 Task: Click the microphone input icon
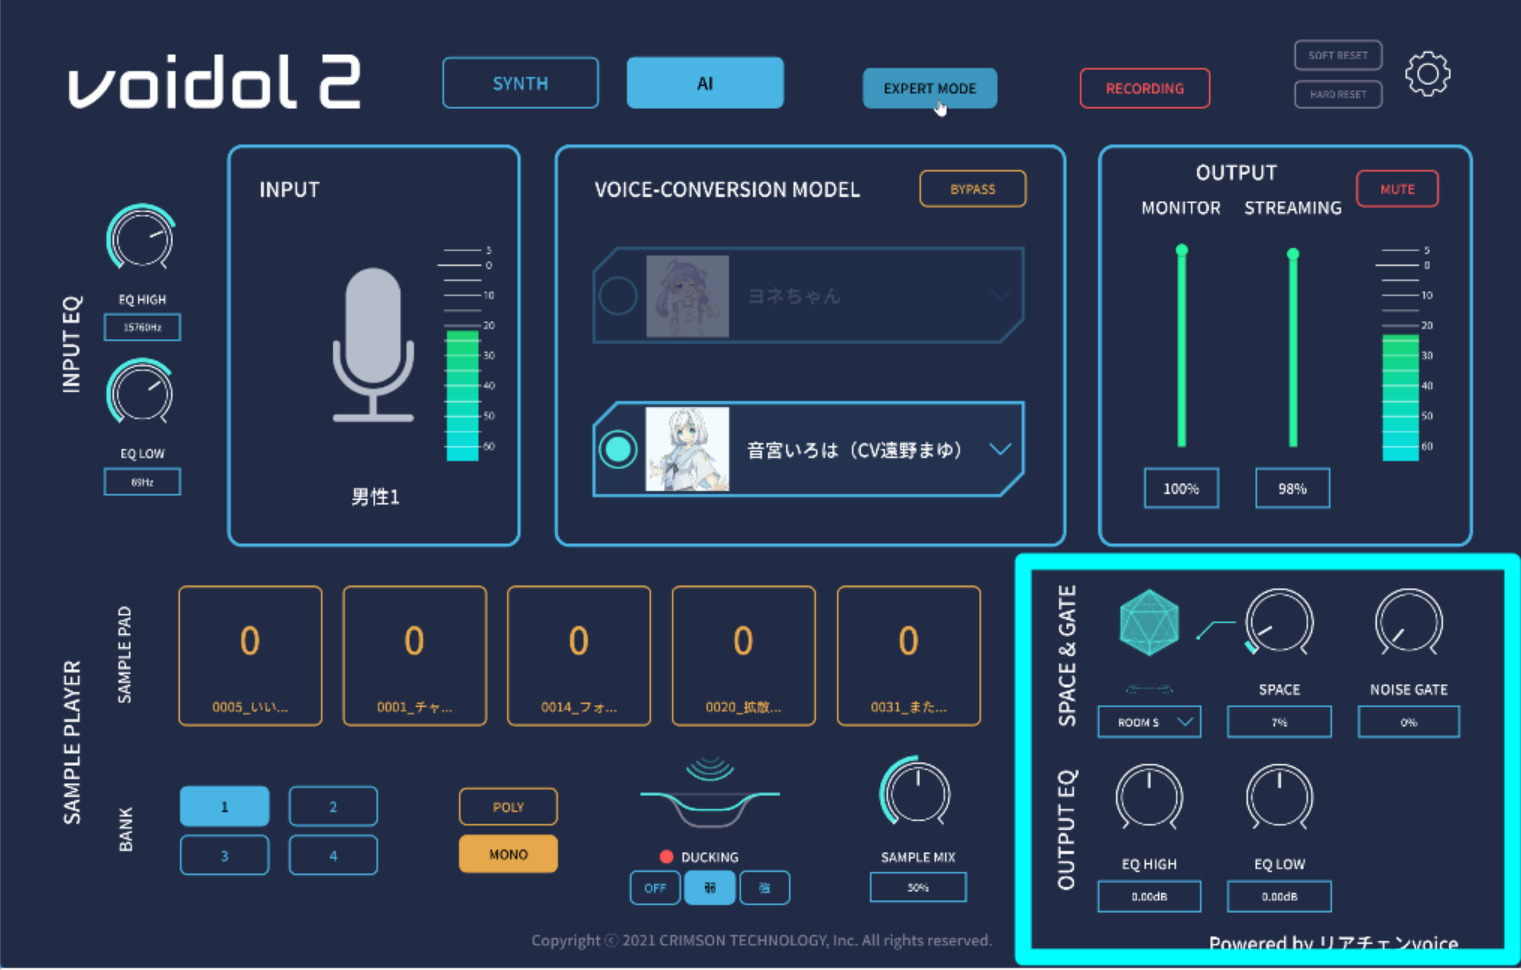373,345
